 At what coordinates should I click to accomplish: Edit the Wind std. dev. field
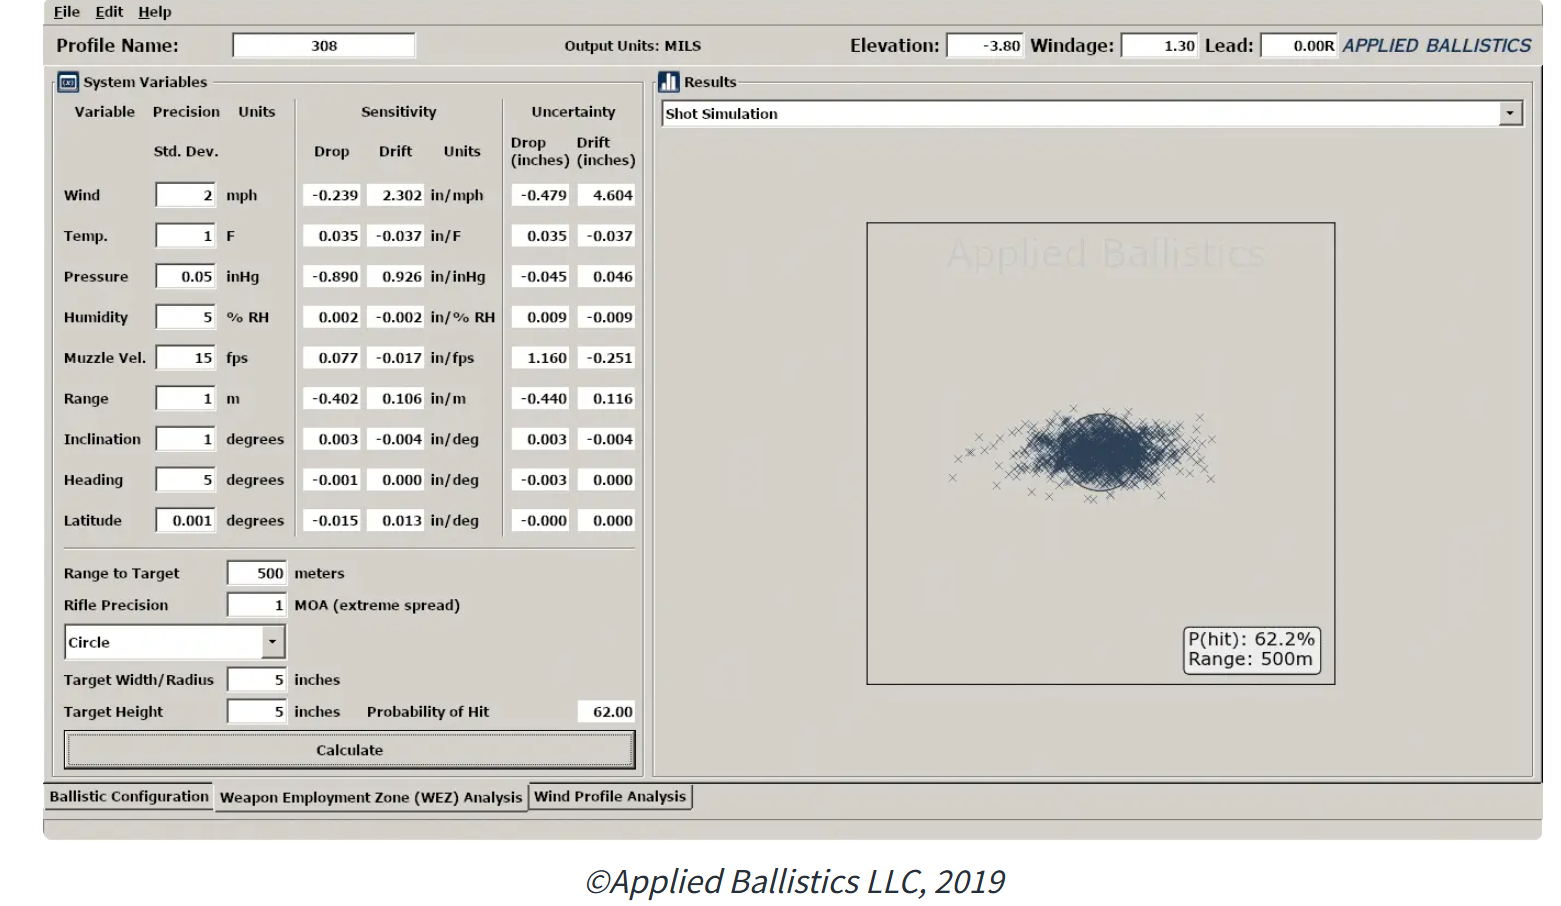(x=185, y=195)
